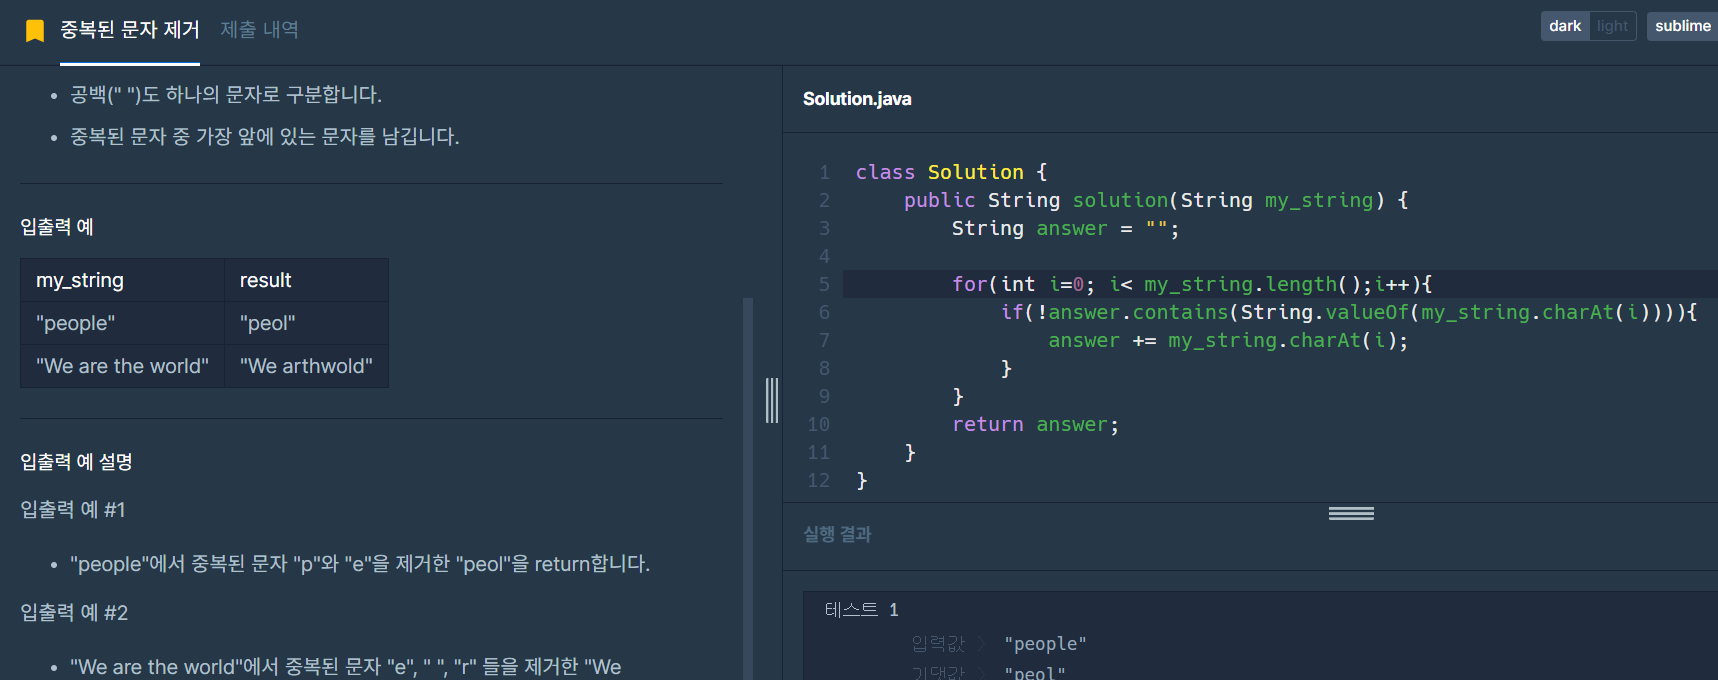This screenshot has width=1718, height=680.
Task: Click the 실행 결과 section label
Action: [x=837, y=534]
